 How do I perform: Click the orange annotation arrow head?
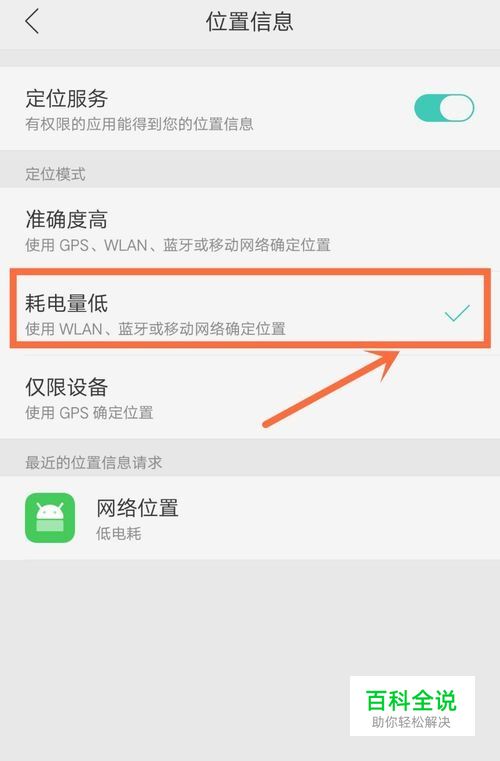click(x=386, y=362)
